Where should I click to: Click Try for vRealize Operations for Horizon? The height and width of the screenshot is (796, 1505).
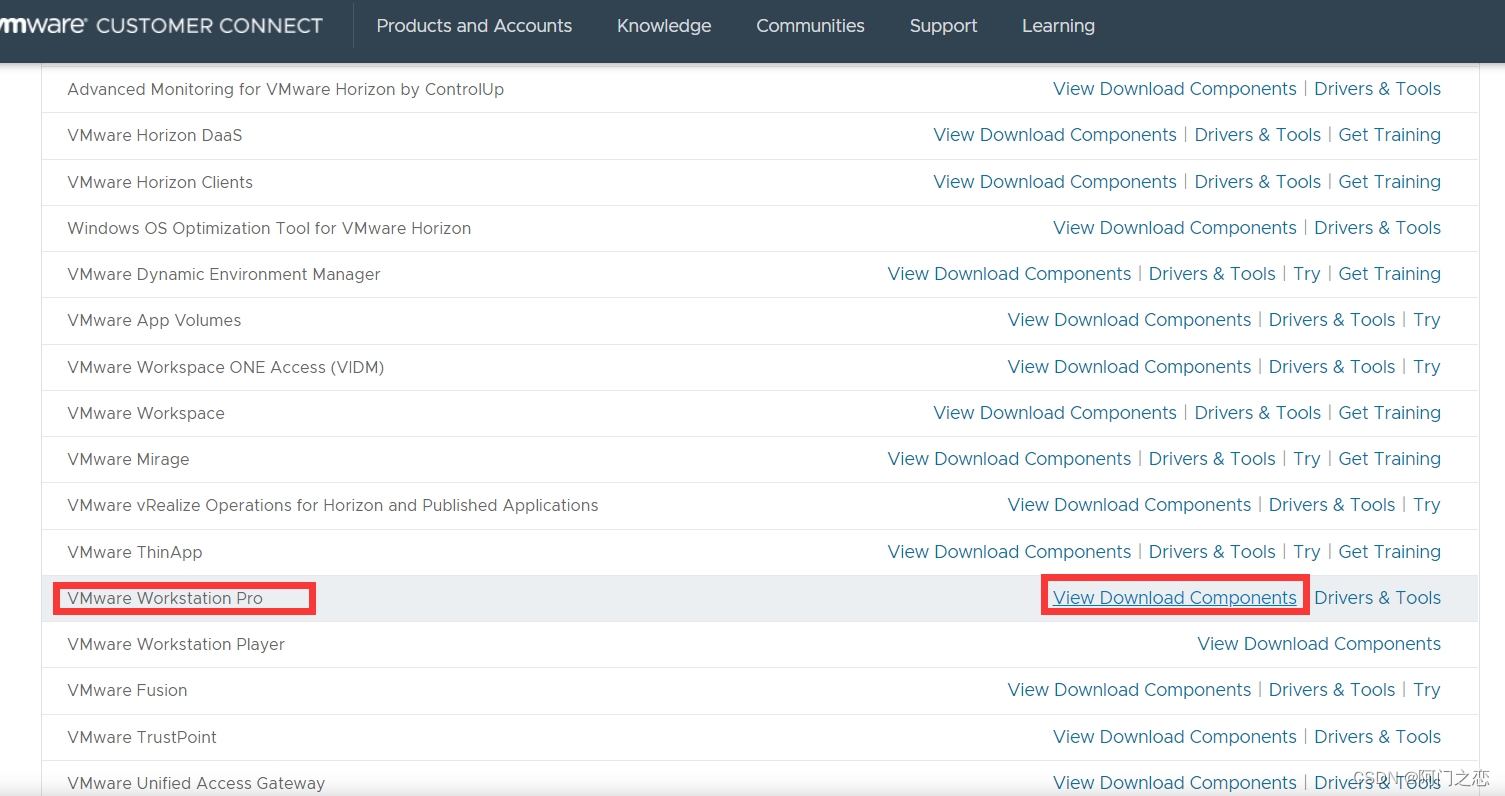pos(1427,505)
